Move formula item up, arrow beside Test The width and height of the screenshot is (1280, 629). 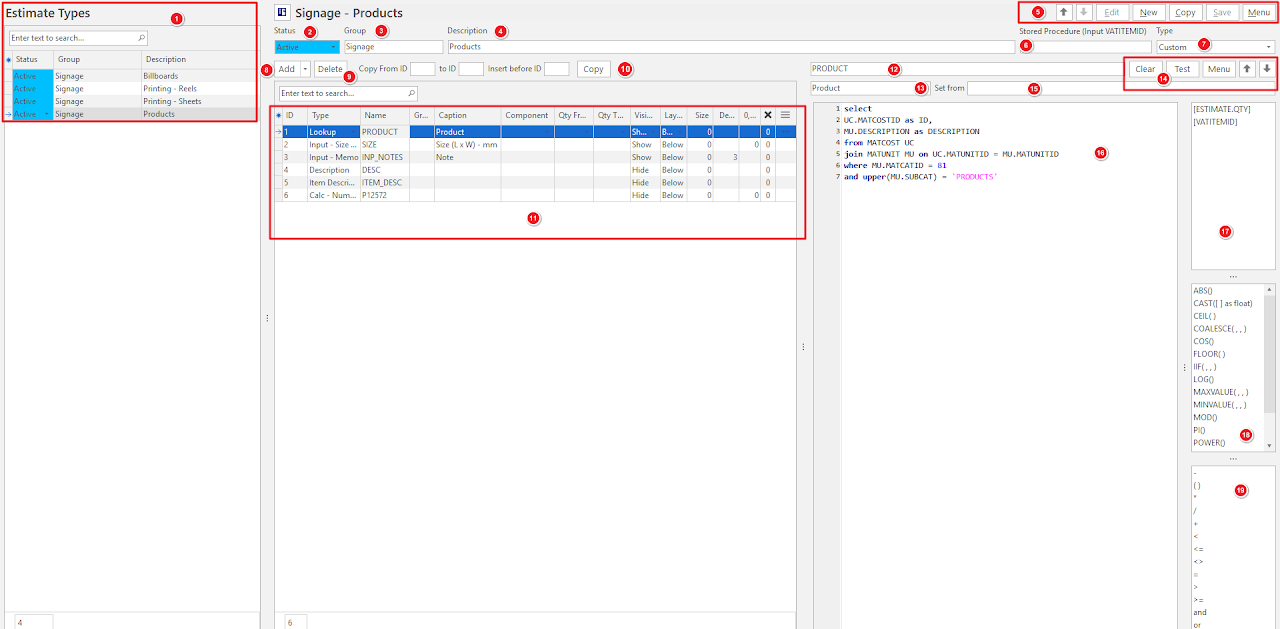(1247, 69)
